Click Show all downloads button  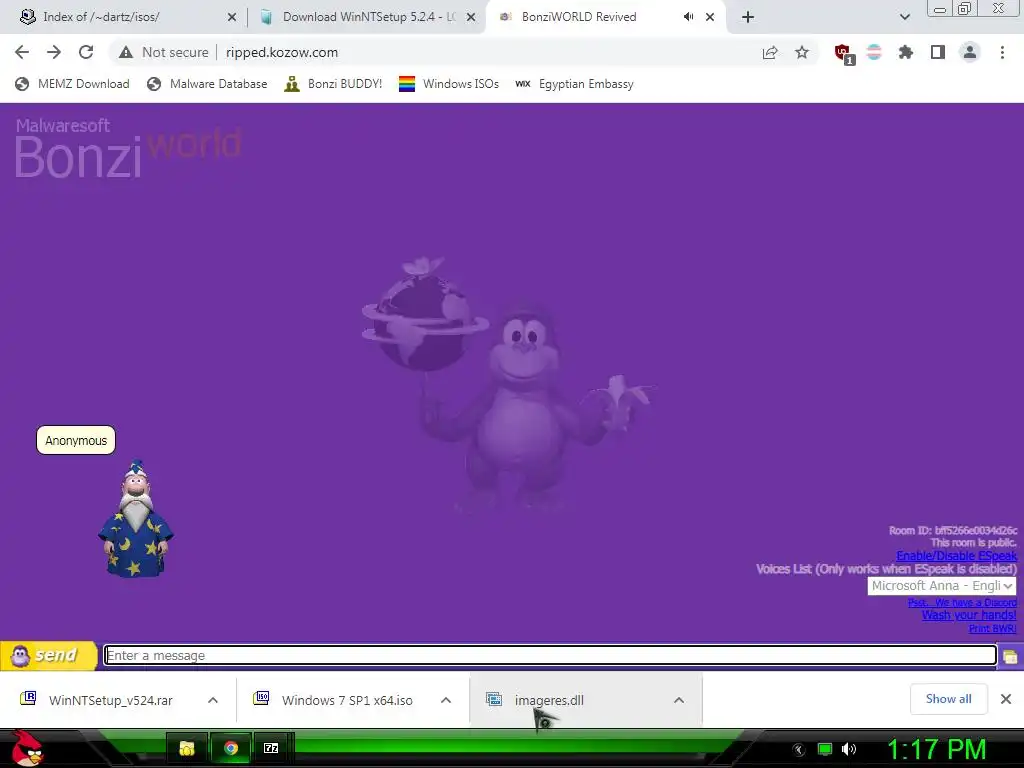(948, 699)
